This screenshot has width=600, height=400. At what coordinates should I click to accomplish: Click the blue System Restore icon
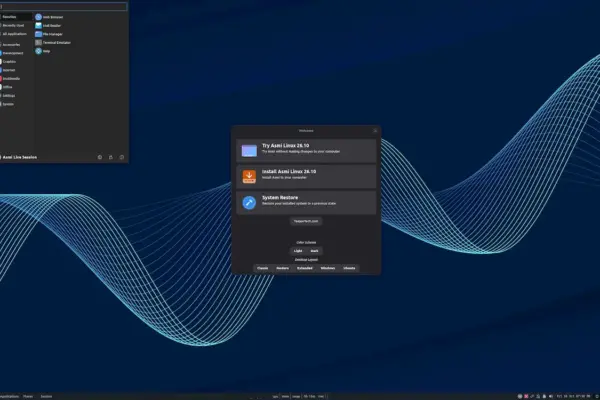pos(249,202)
